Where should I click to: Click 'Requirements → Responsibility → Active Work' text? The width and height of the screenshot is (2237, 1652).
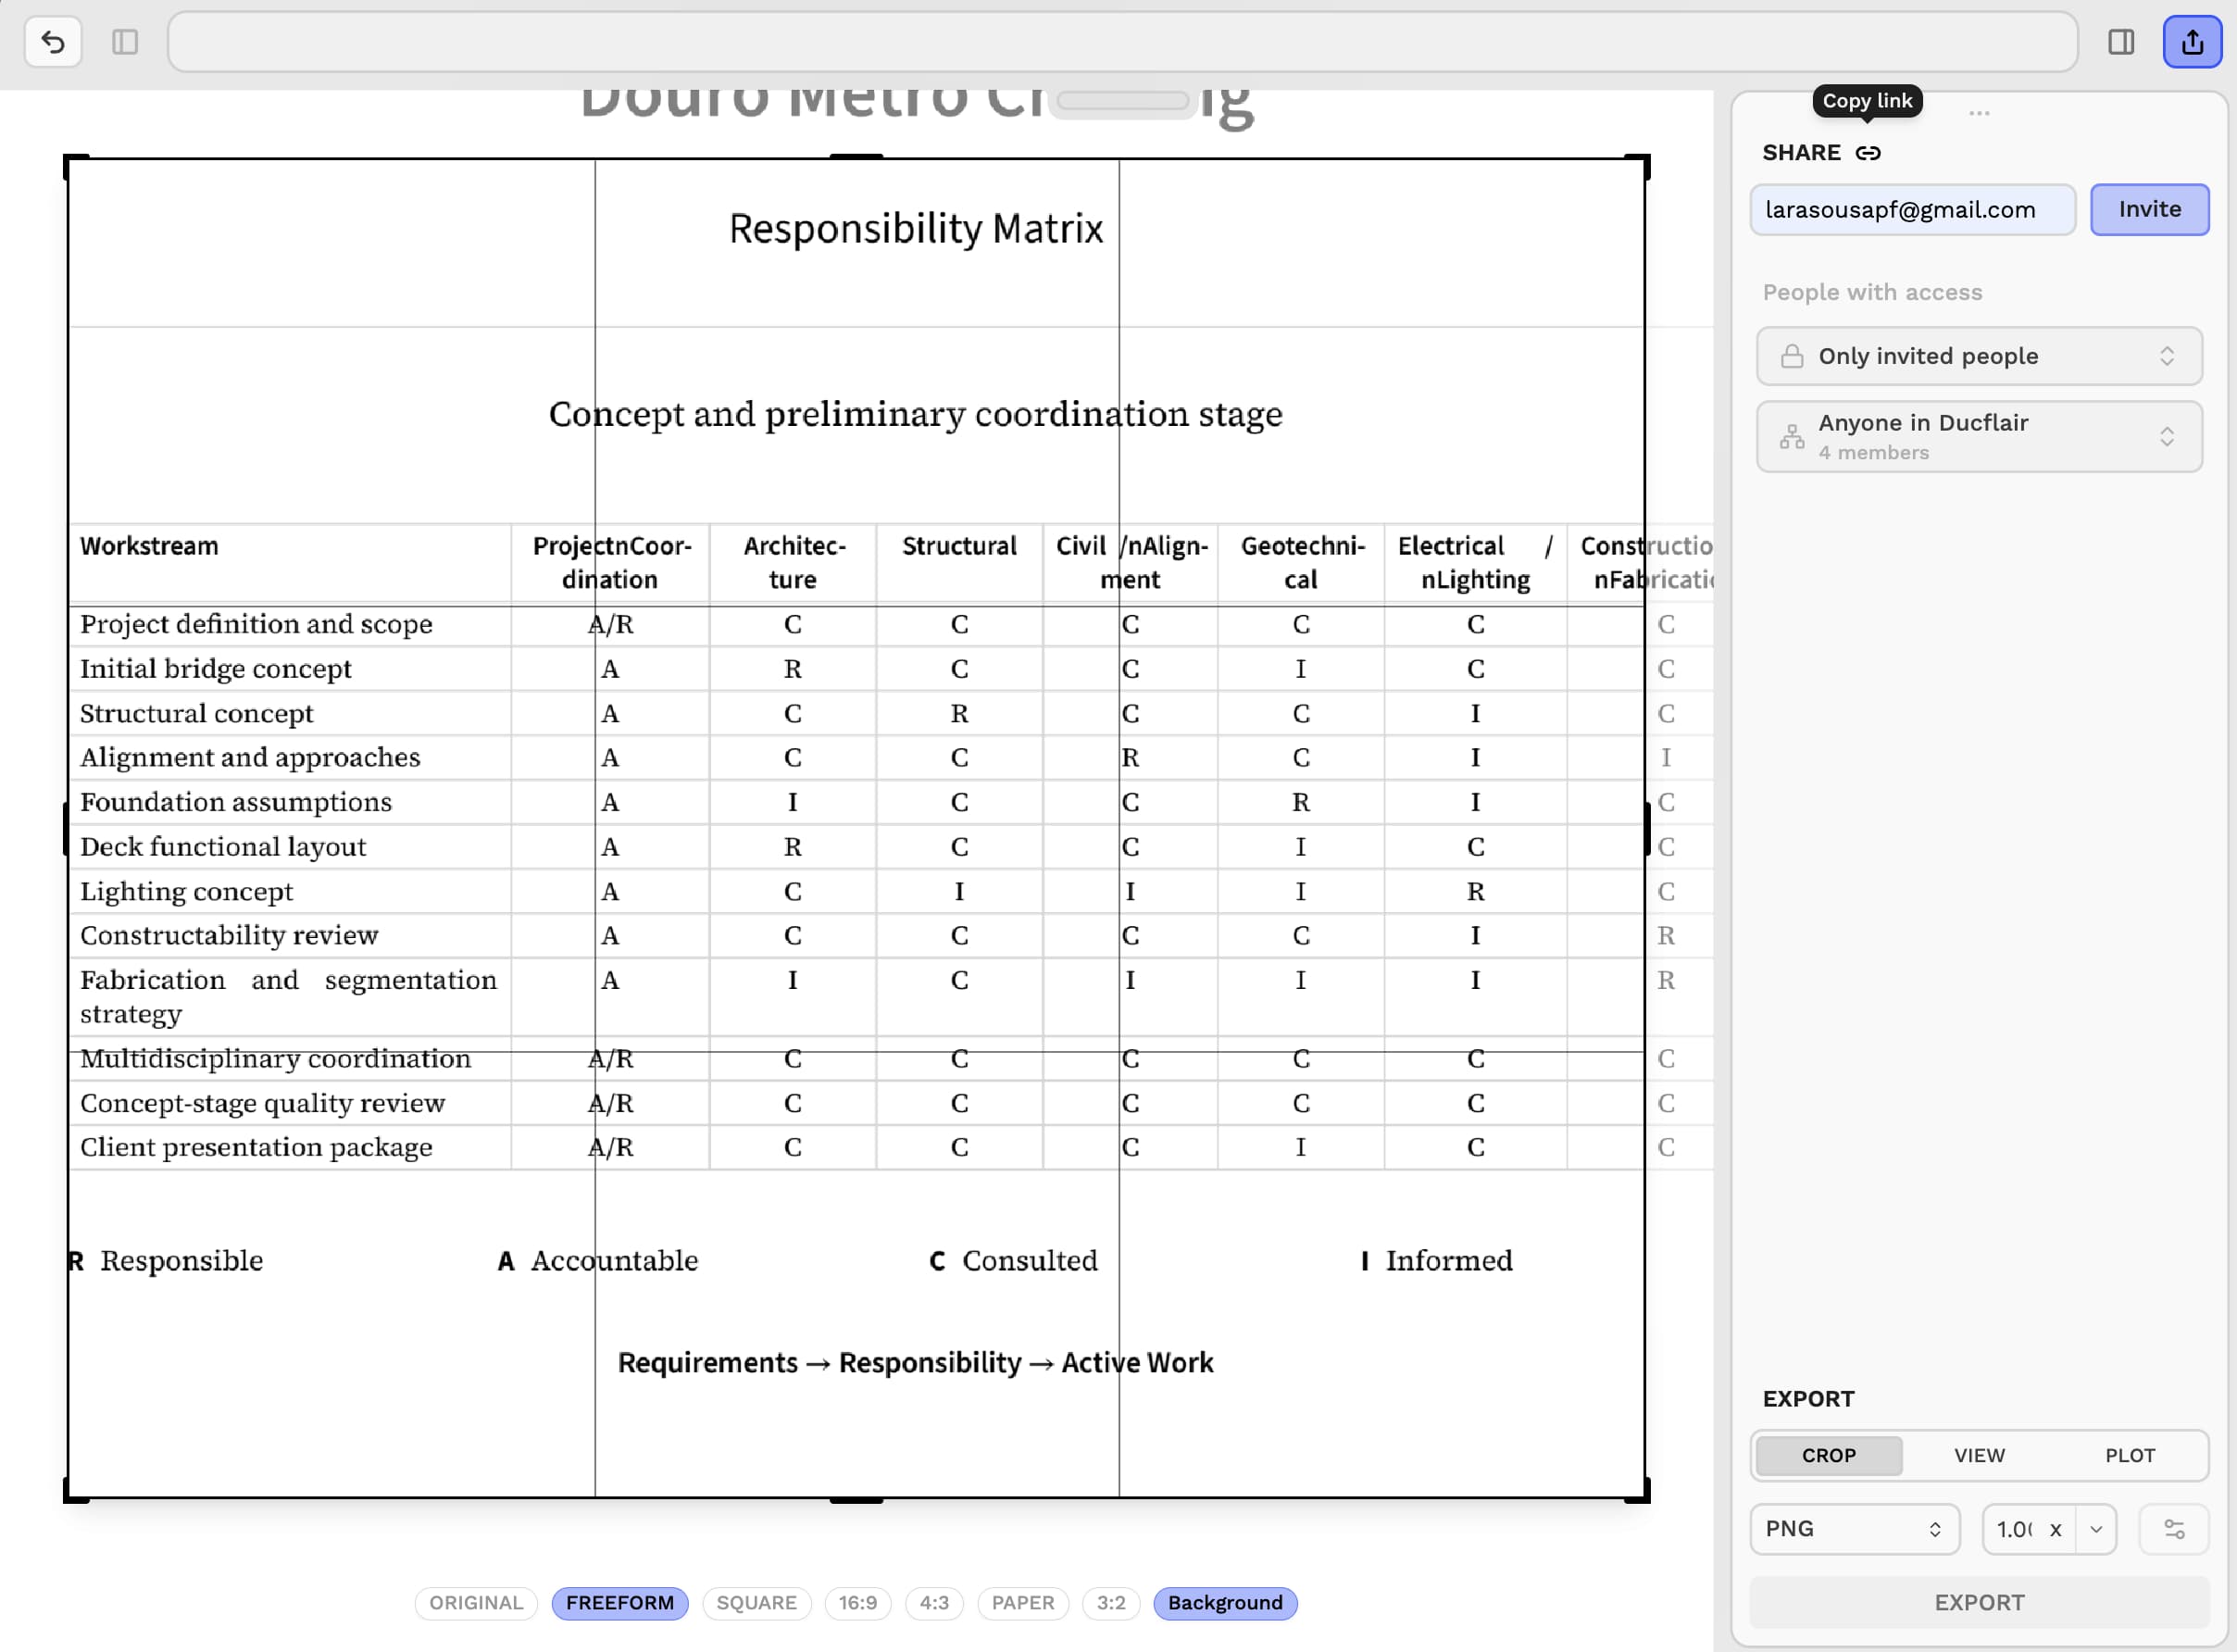coord(915,1363)
